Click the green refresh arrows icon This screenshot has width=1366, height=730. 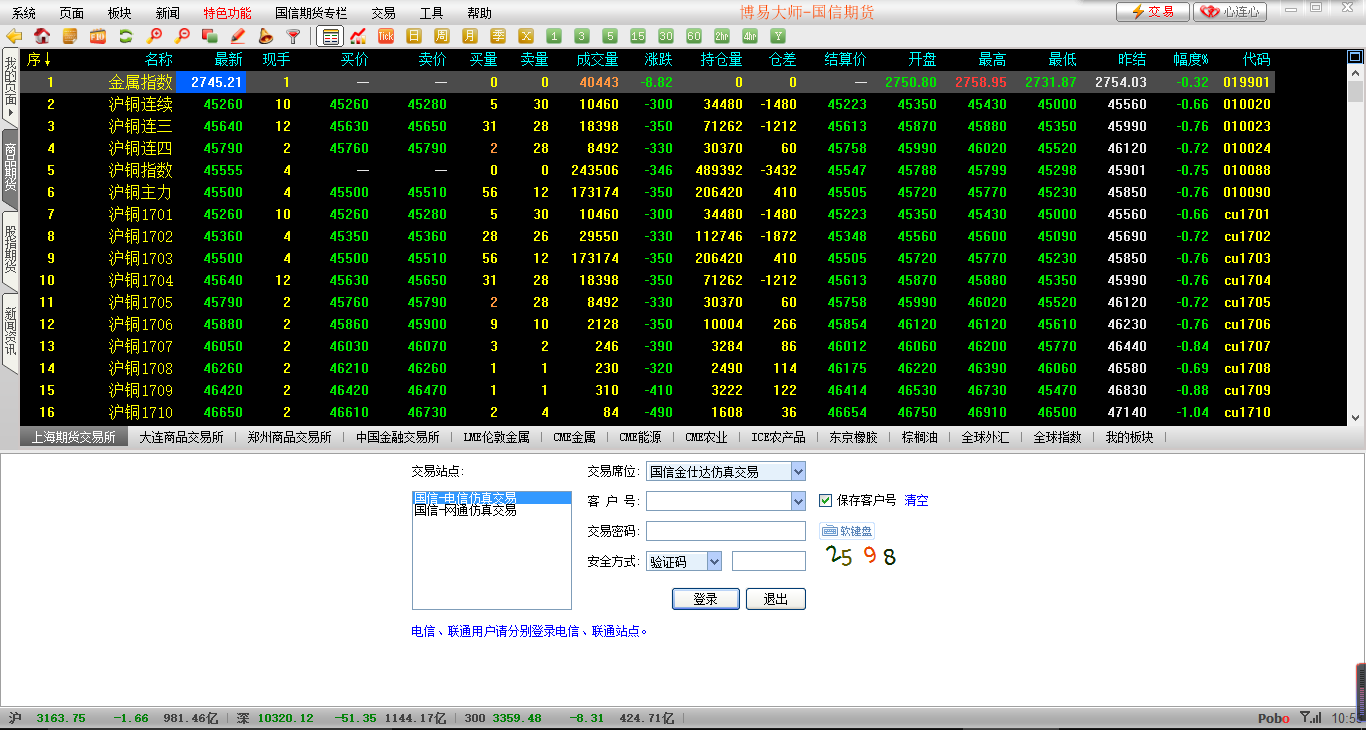(126, 36)
